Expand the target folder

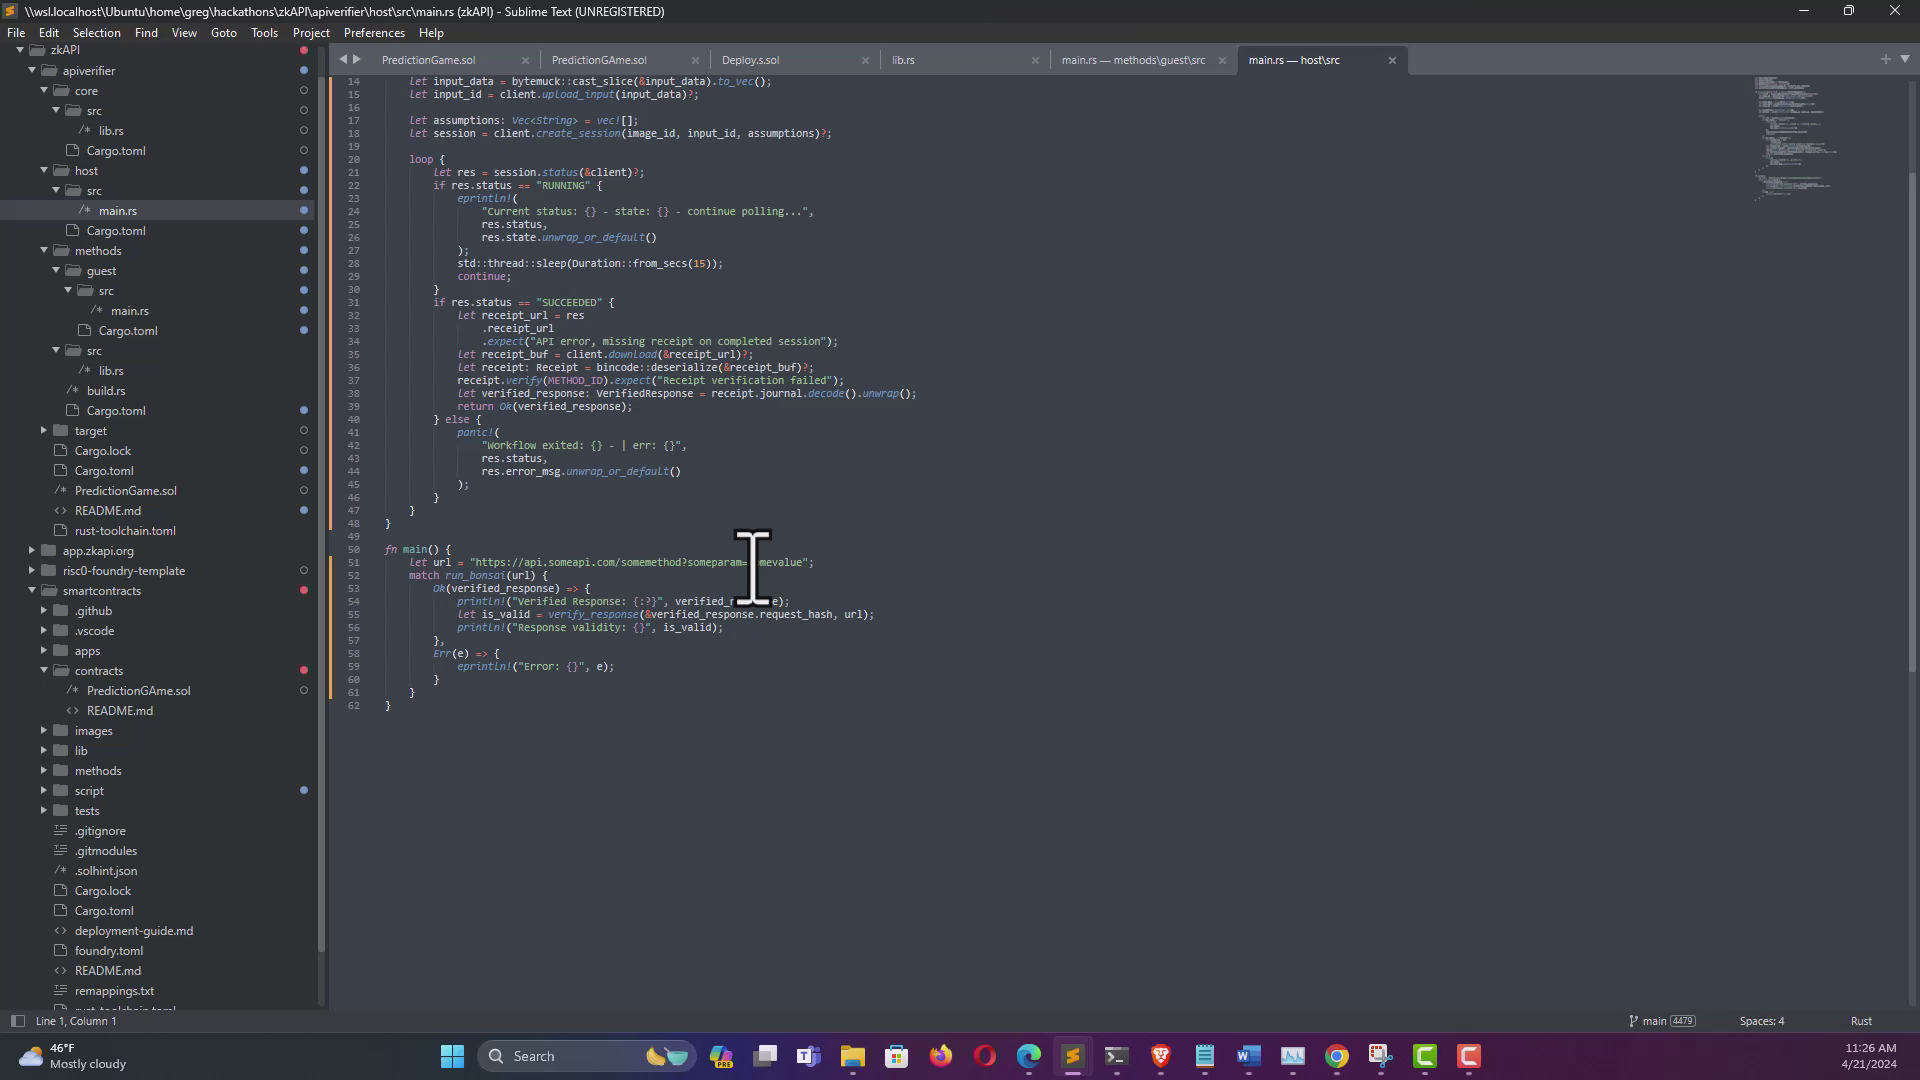[x=44, y=431]
